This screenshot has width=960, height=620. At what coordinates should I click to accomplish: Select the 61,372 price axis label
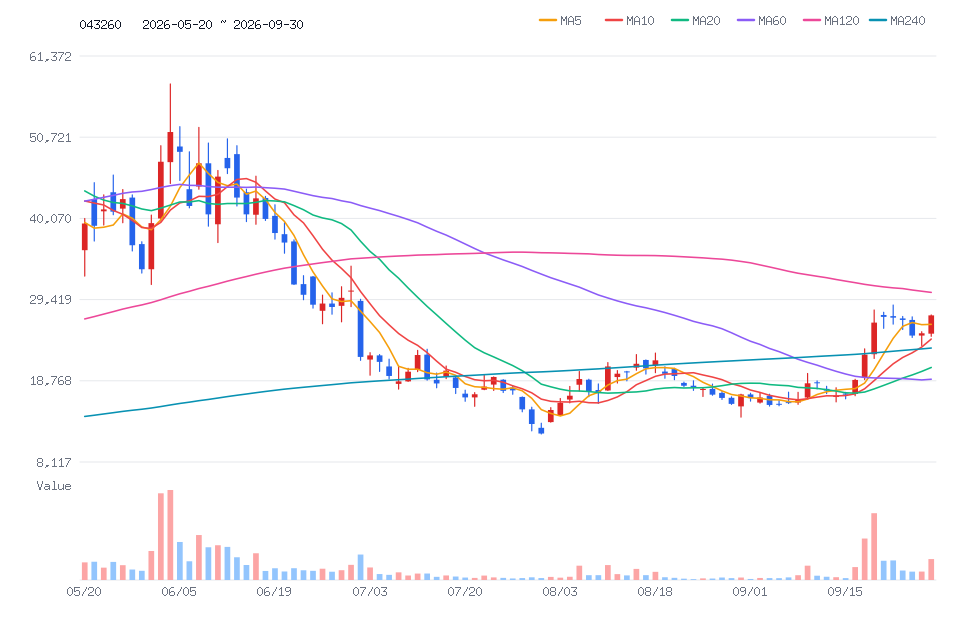(50, 56)
